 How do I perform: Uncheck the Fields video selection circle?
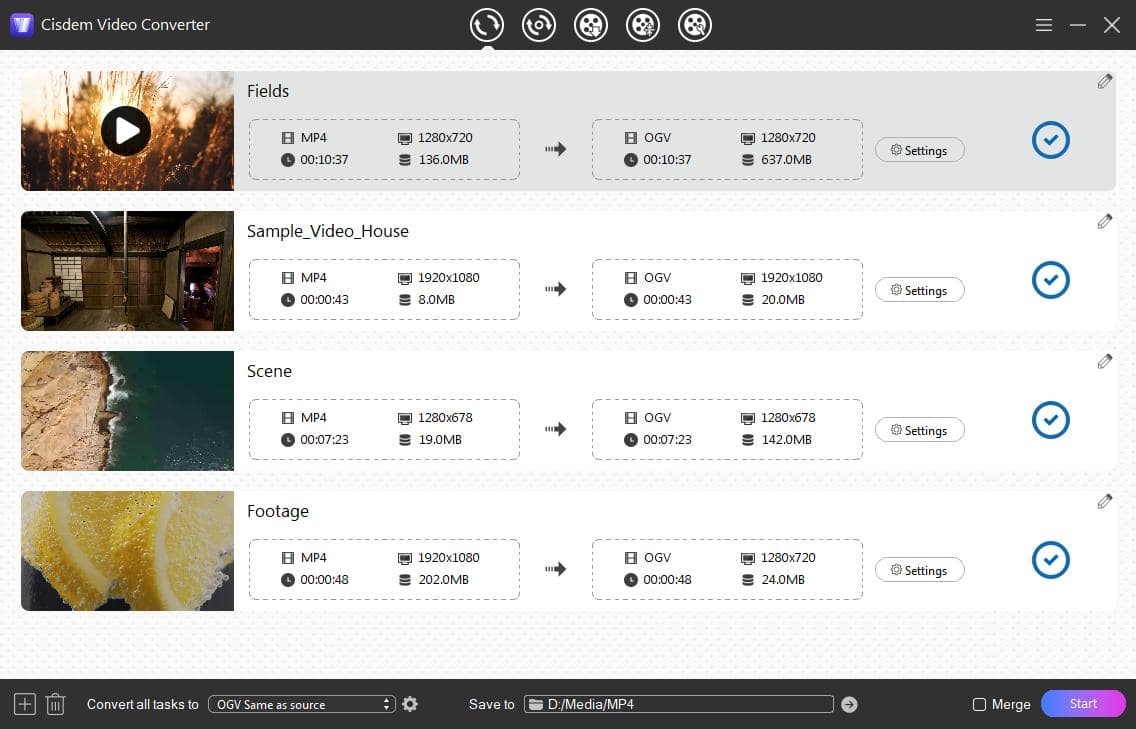1050,140
